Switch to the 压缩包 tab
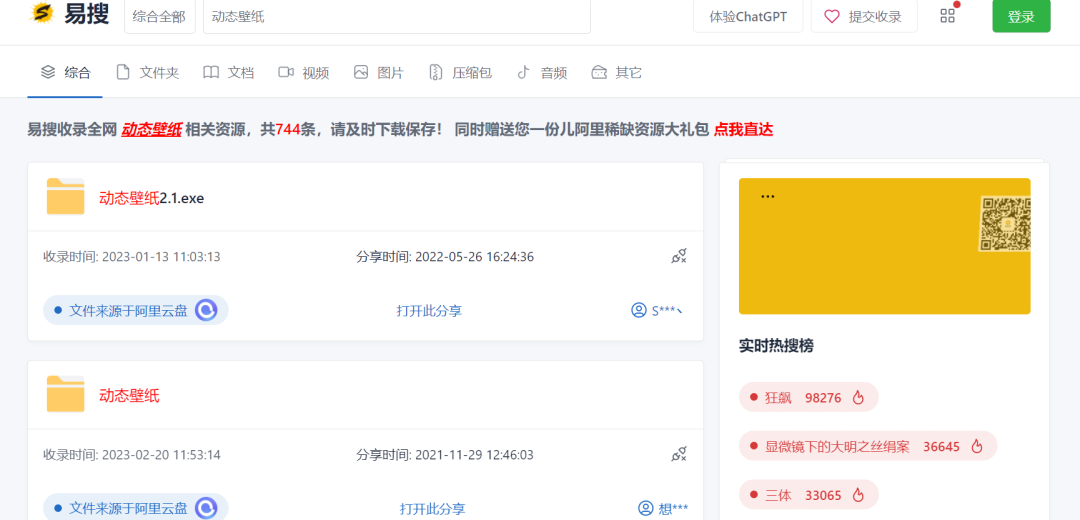 pos(460,72)
